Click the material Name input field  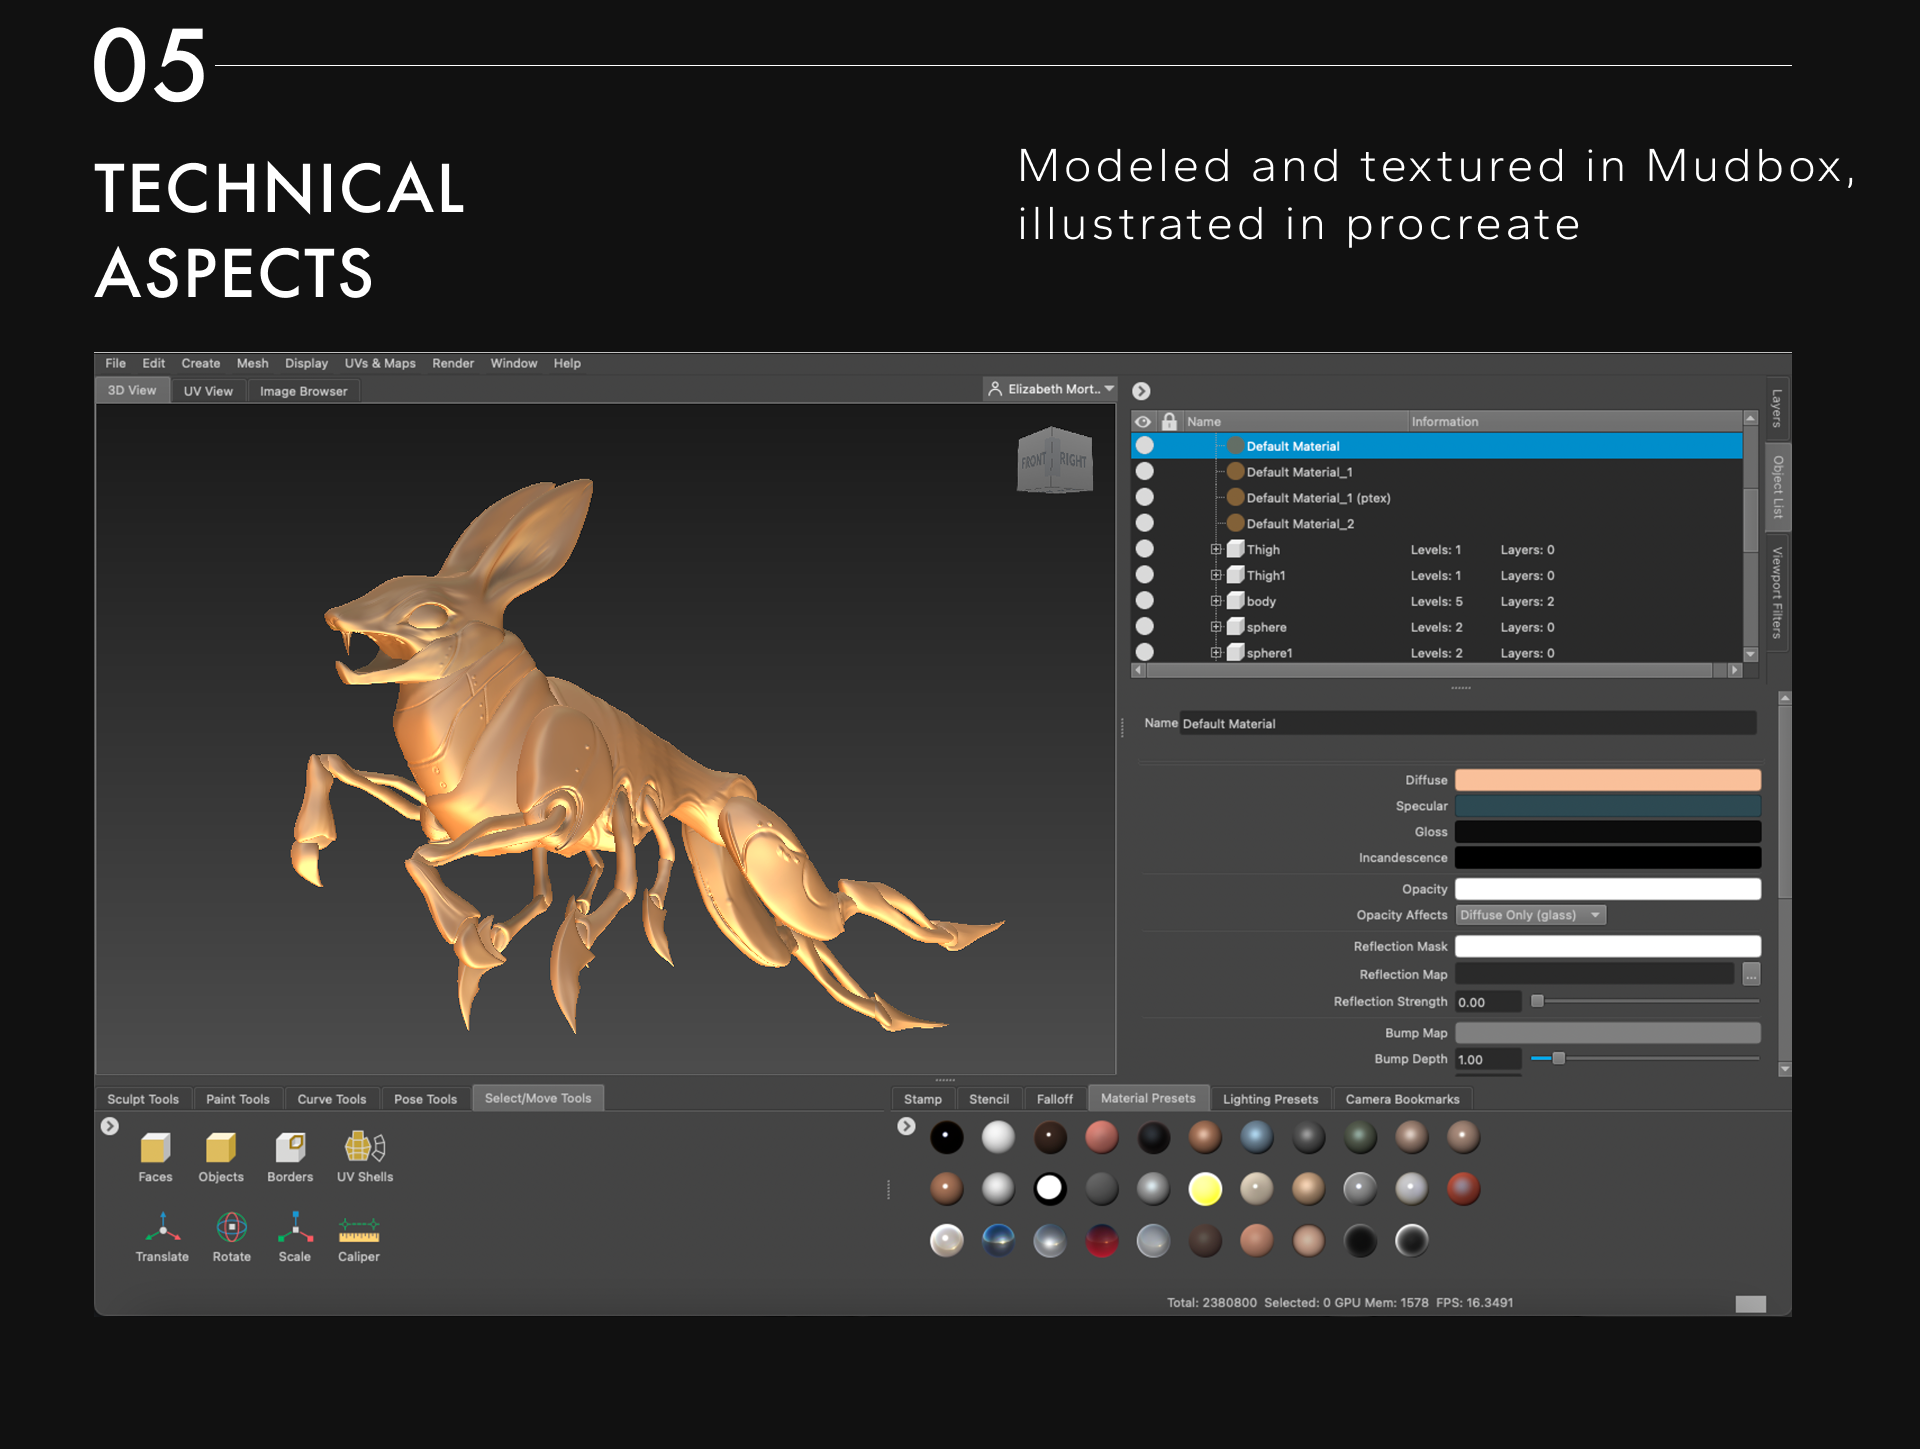1467,723
